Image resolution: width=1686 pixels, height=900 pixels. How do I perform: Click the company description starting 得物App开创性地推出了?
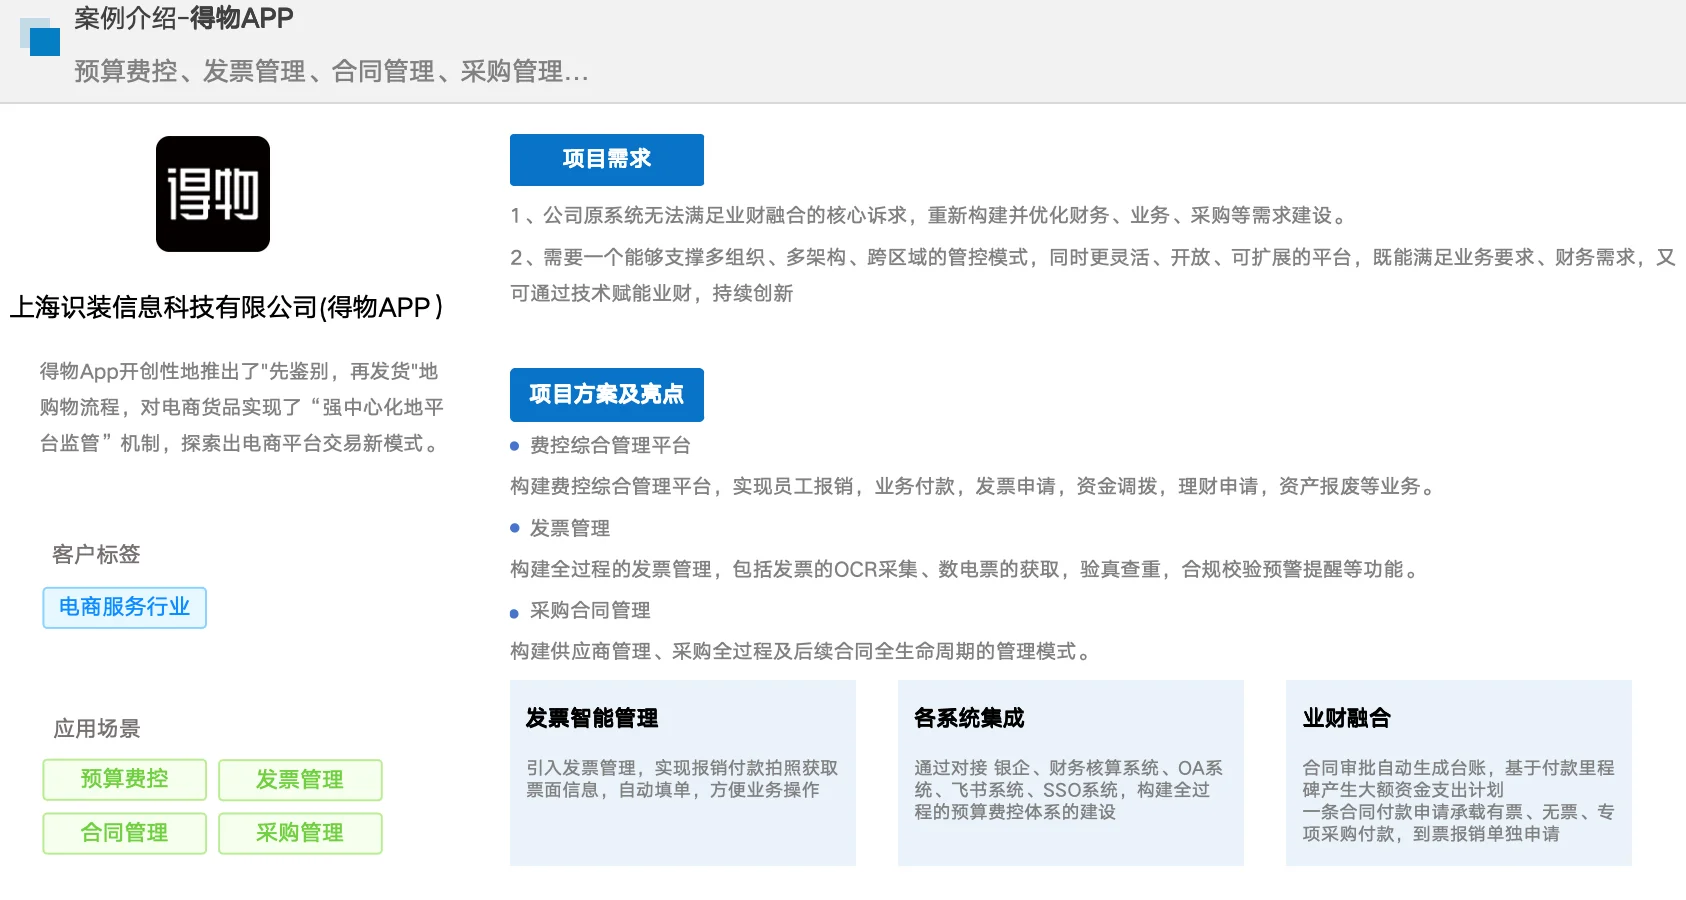(242, 408)
